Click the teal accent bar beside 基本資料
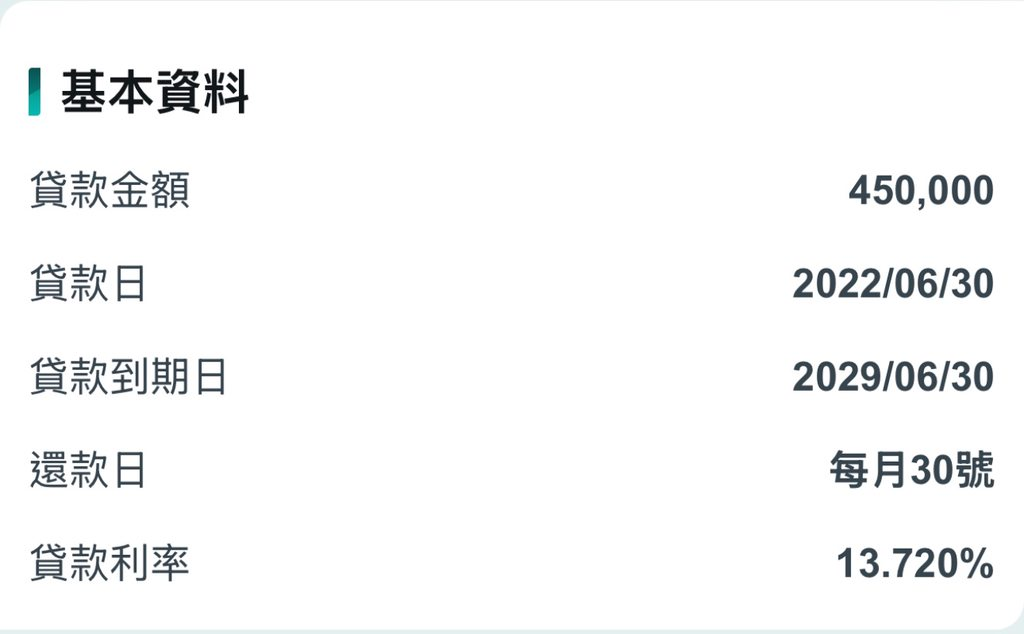 click(35, 92)
